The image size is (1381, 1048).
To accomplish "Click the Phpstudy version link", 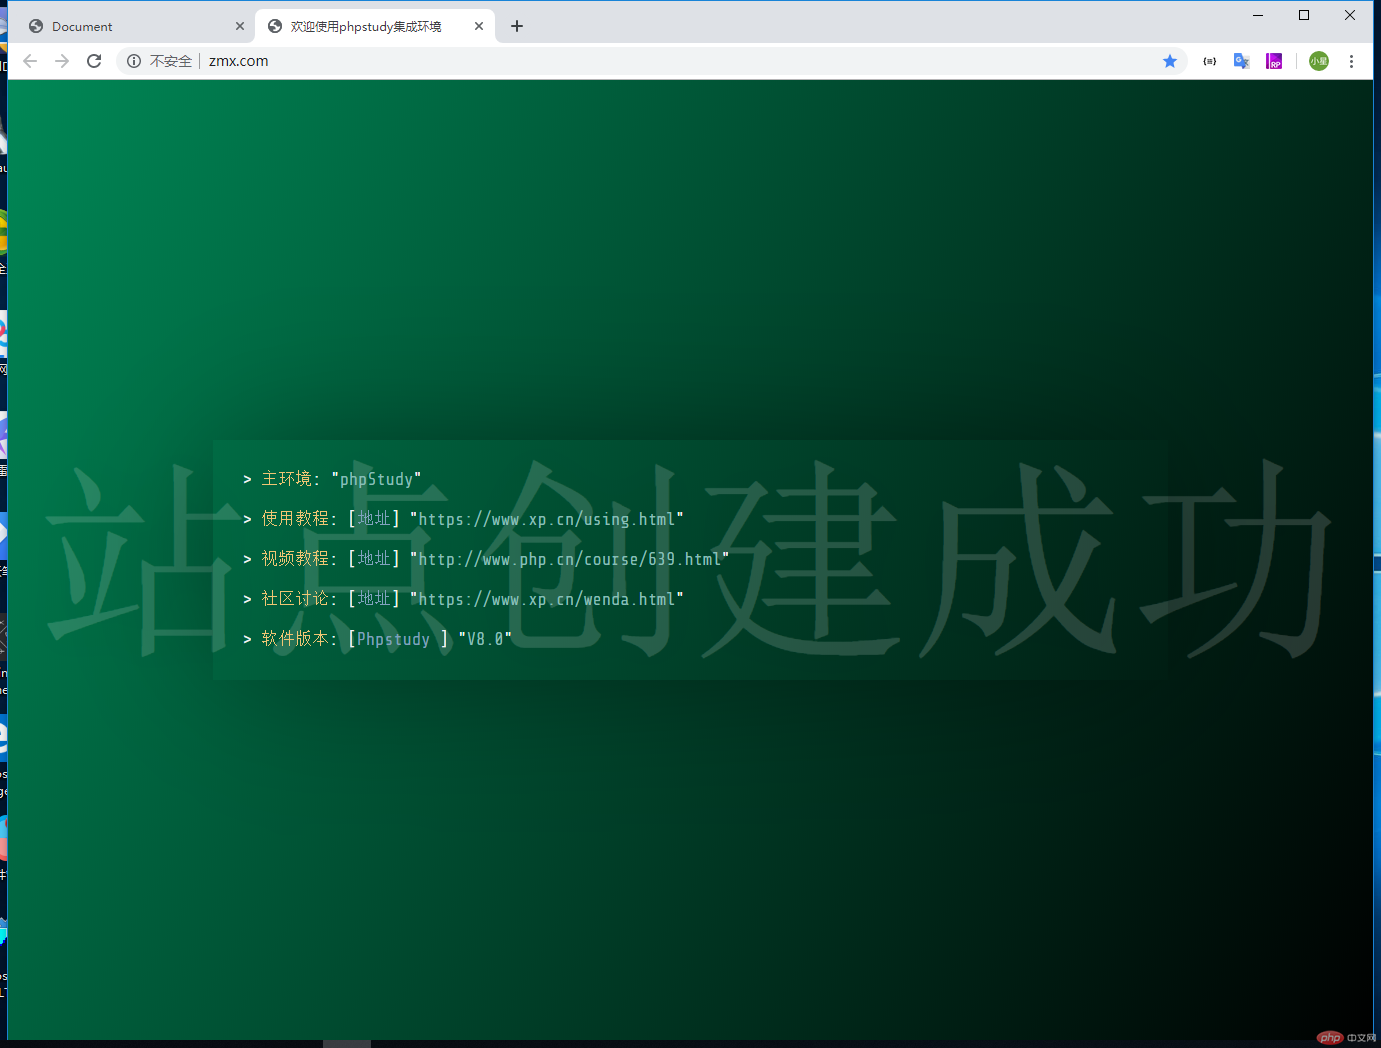I will point(393,639).
